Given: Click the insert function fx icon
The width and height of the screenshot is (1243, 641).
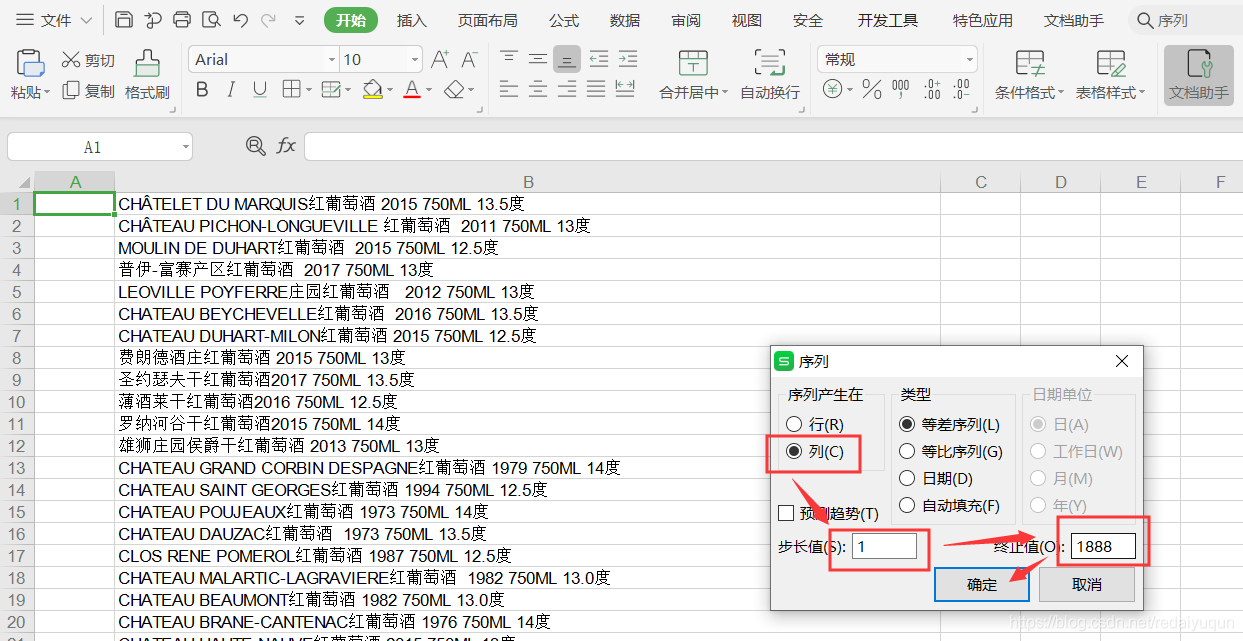Looking at the screenshot, I should [x=286, y=147].
